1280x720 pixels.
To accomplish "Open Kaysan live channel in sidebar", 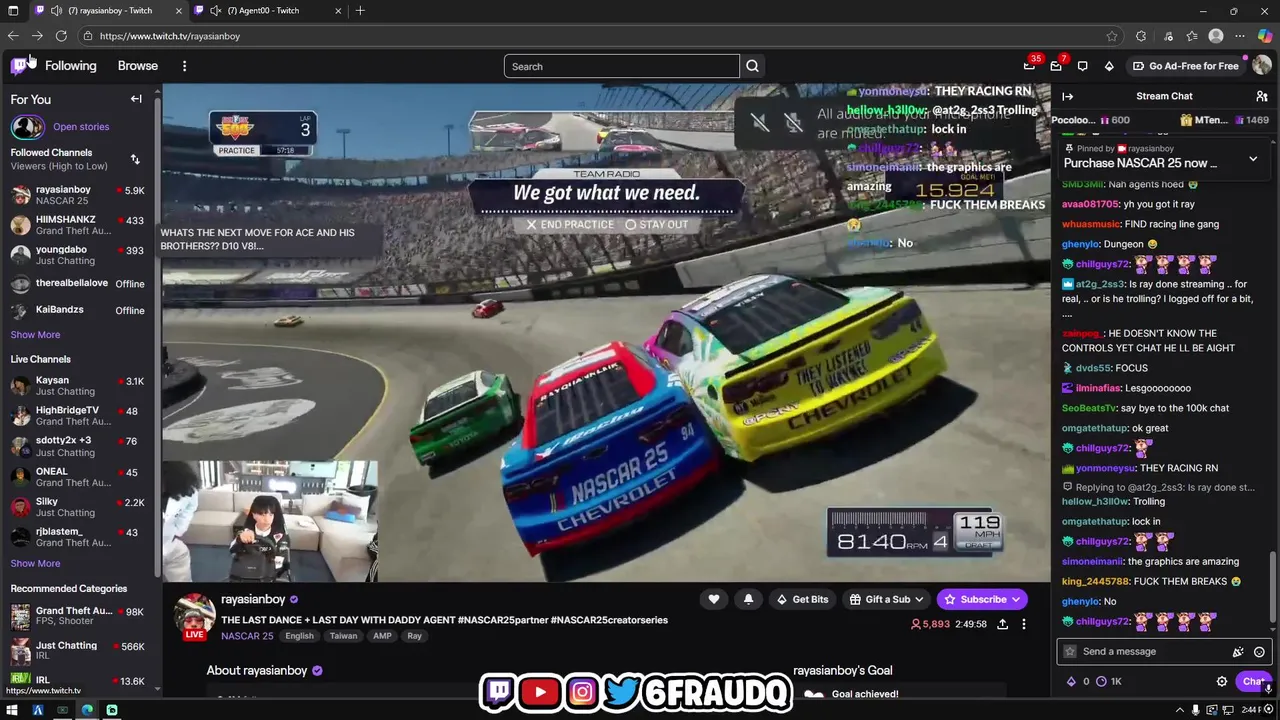I will pos(78,386).
